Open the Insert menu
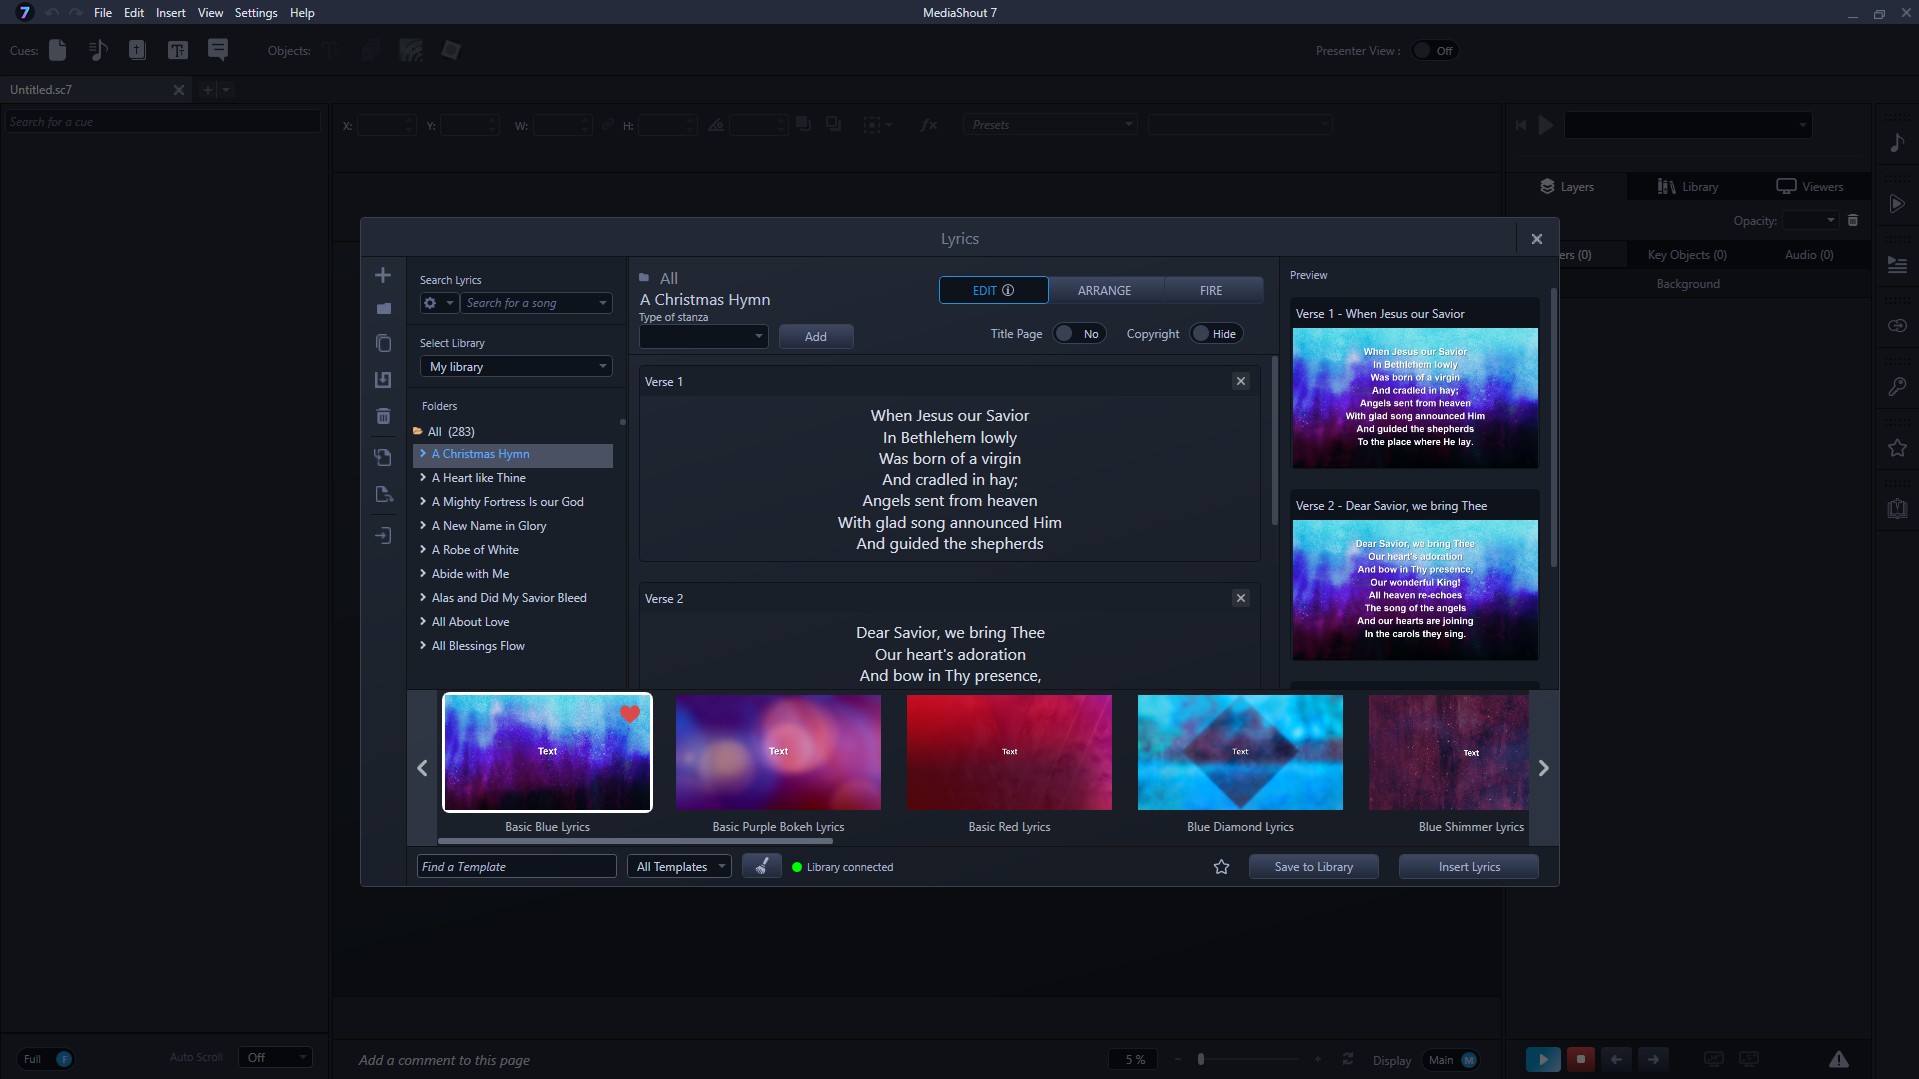This screenshot has height=1079, width=1919. pyautogui.click(x=170, y=13)
